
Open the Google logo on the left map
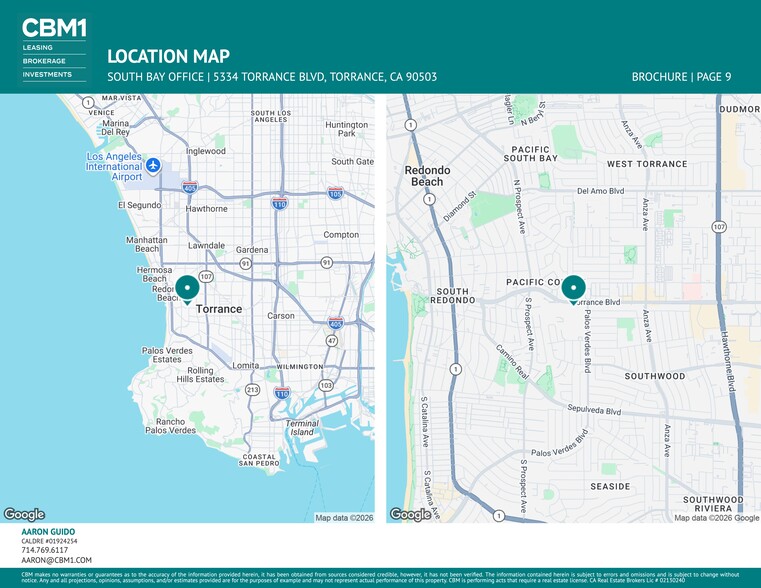point(24,514)
